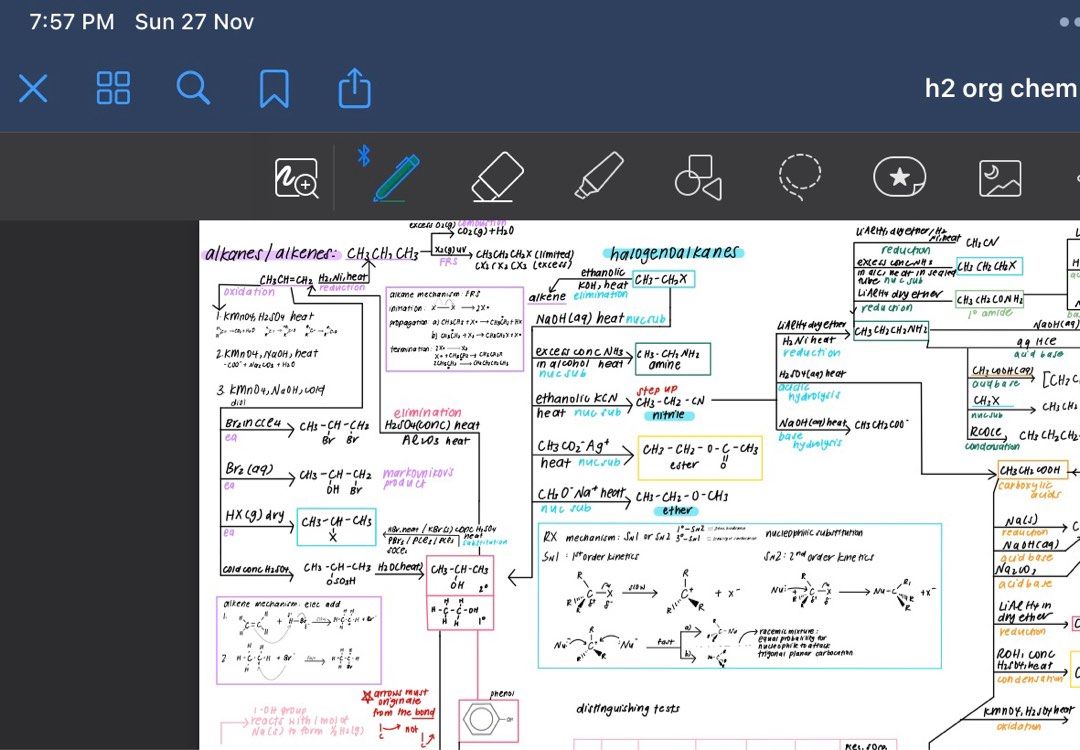This screenshot has height=750, width=1080.
Task: Tap the date in the status bar
Action: [x=193, y=20]
